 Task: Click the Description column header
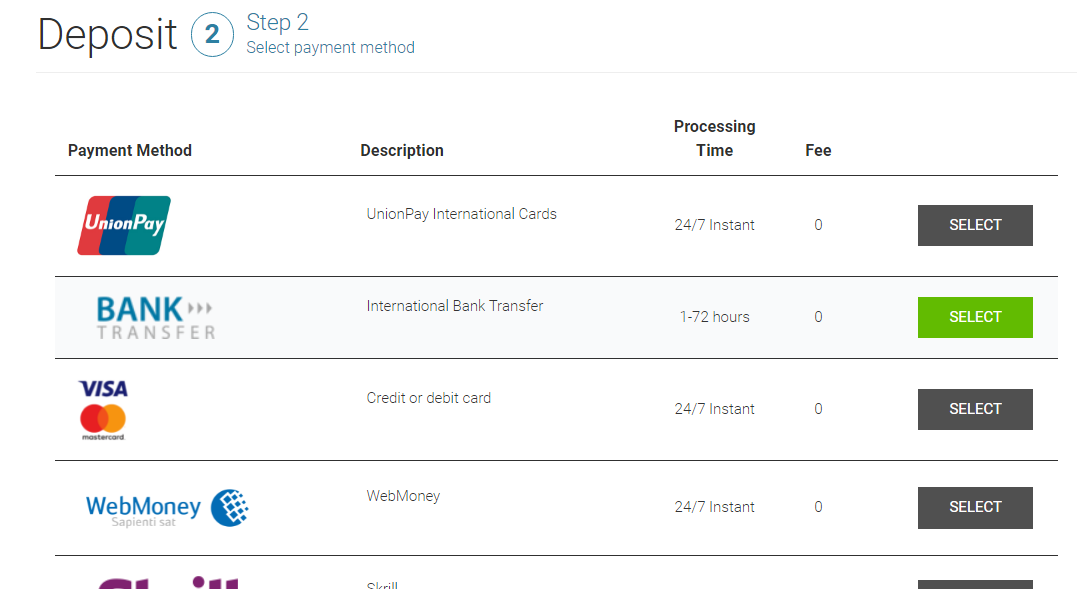coord(402,150)
